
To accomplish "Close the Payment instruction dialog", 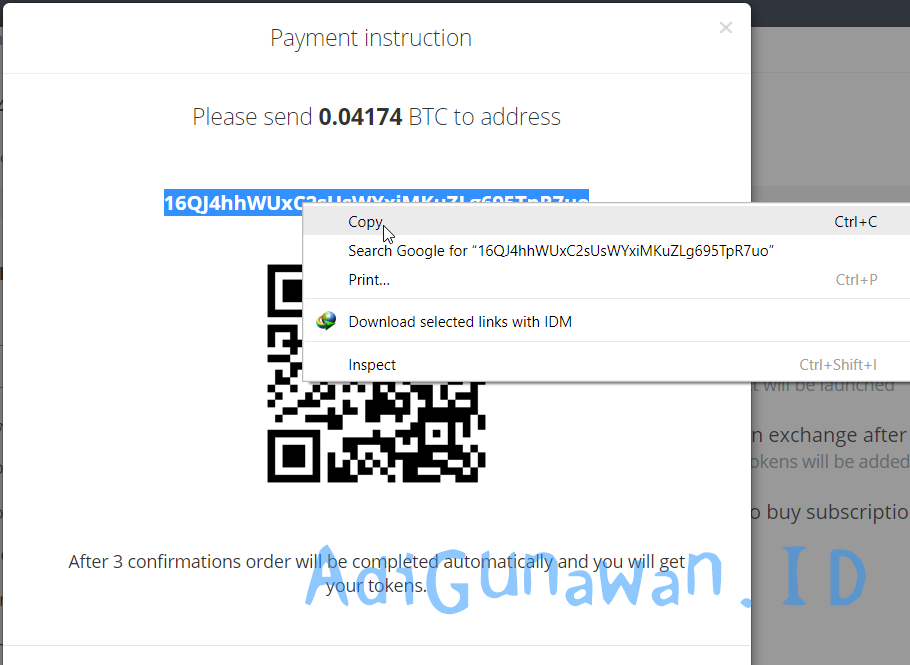I will [725, 27].
